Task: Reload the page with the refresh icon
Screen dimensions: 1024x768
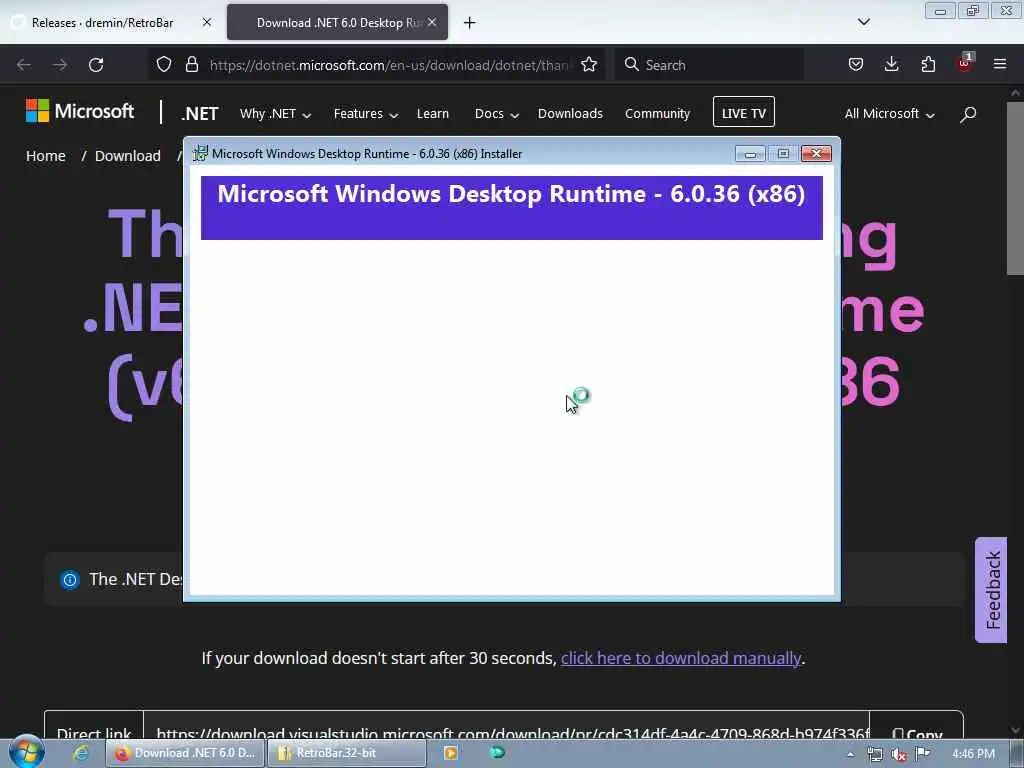Action: coord(96,65)
